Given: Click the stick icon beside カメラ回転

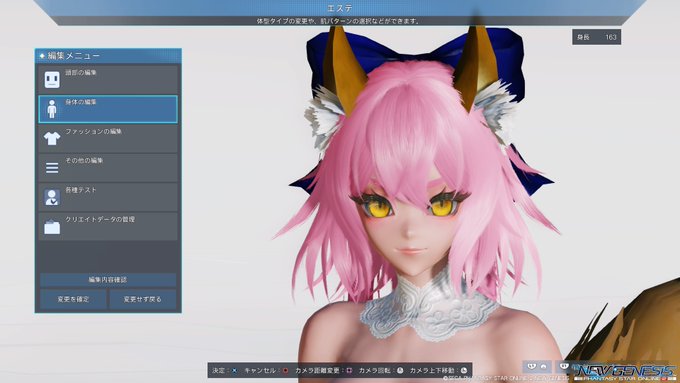Looking at the screenshot, I should 400,371.
